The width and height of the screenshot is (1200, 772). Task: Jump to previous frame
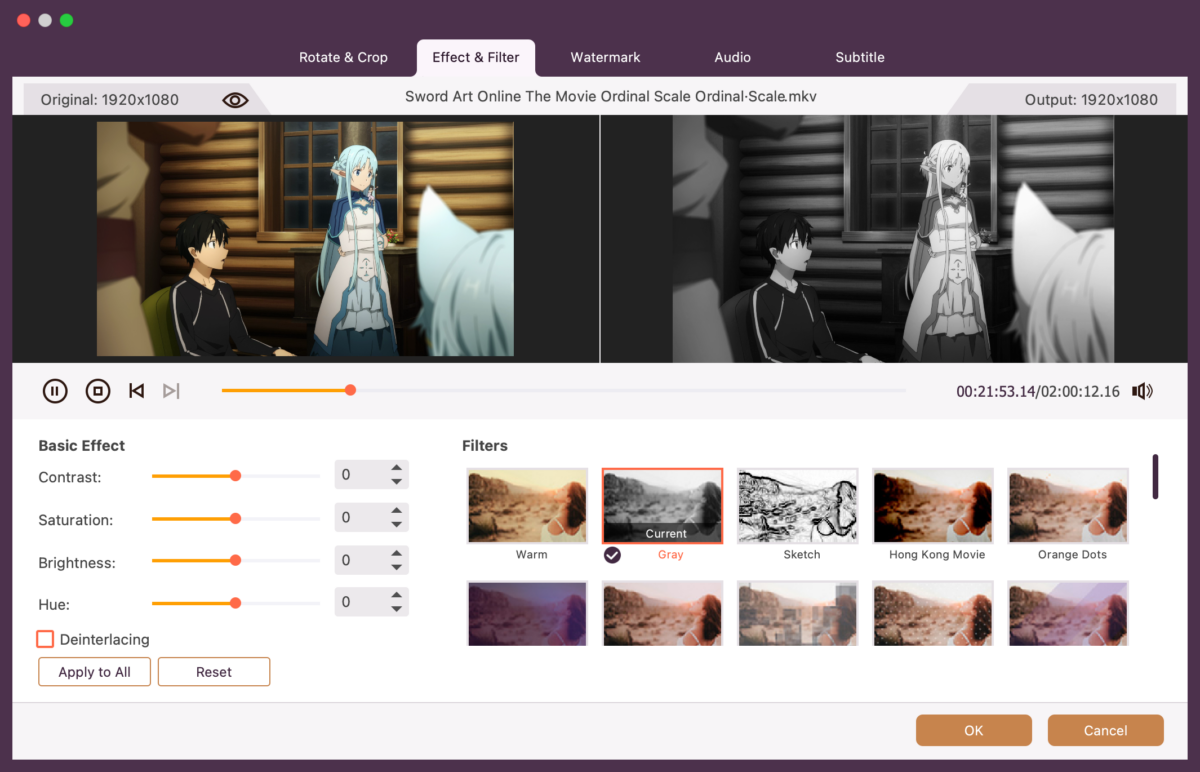[x=137, y=391]
